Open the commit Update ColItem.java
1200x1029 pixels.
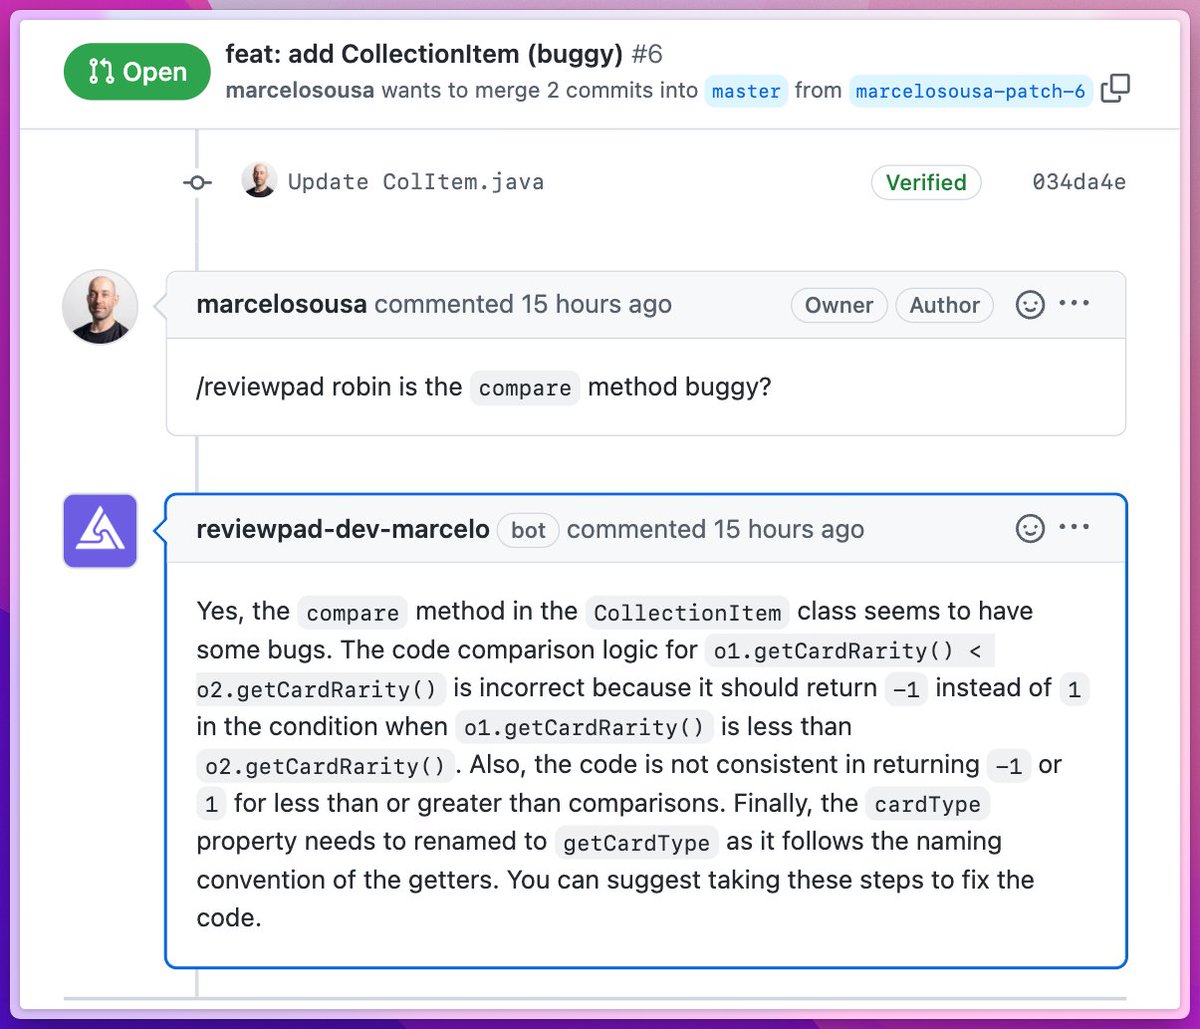pyautogui.click(x=415, y=182)
